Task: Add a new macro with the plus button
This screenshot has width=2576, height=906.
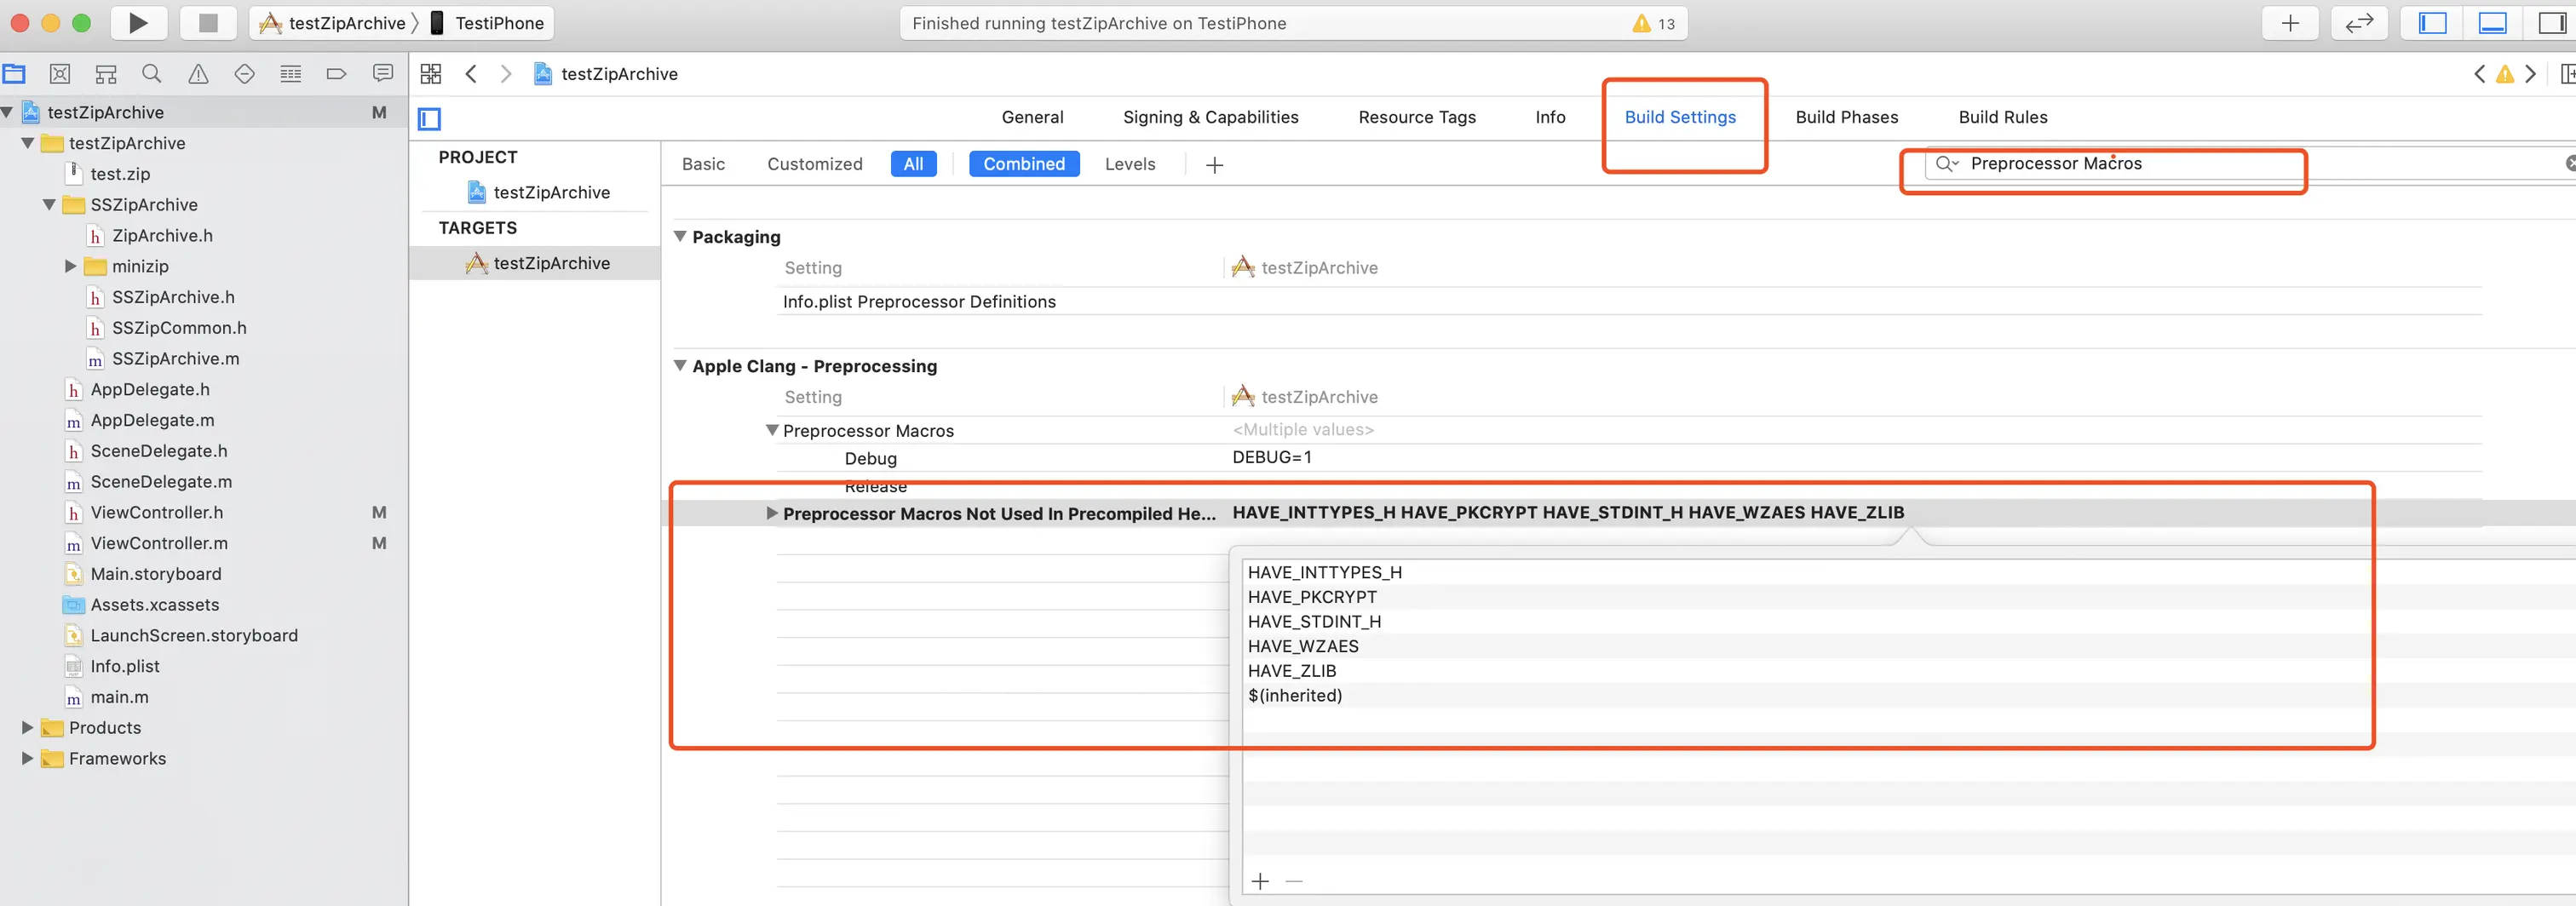Action: point(1260,881)
